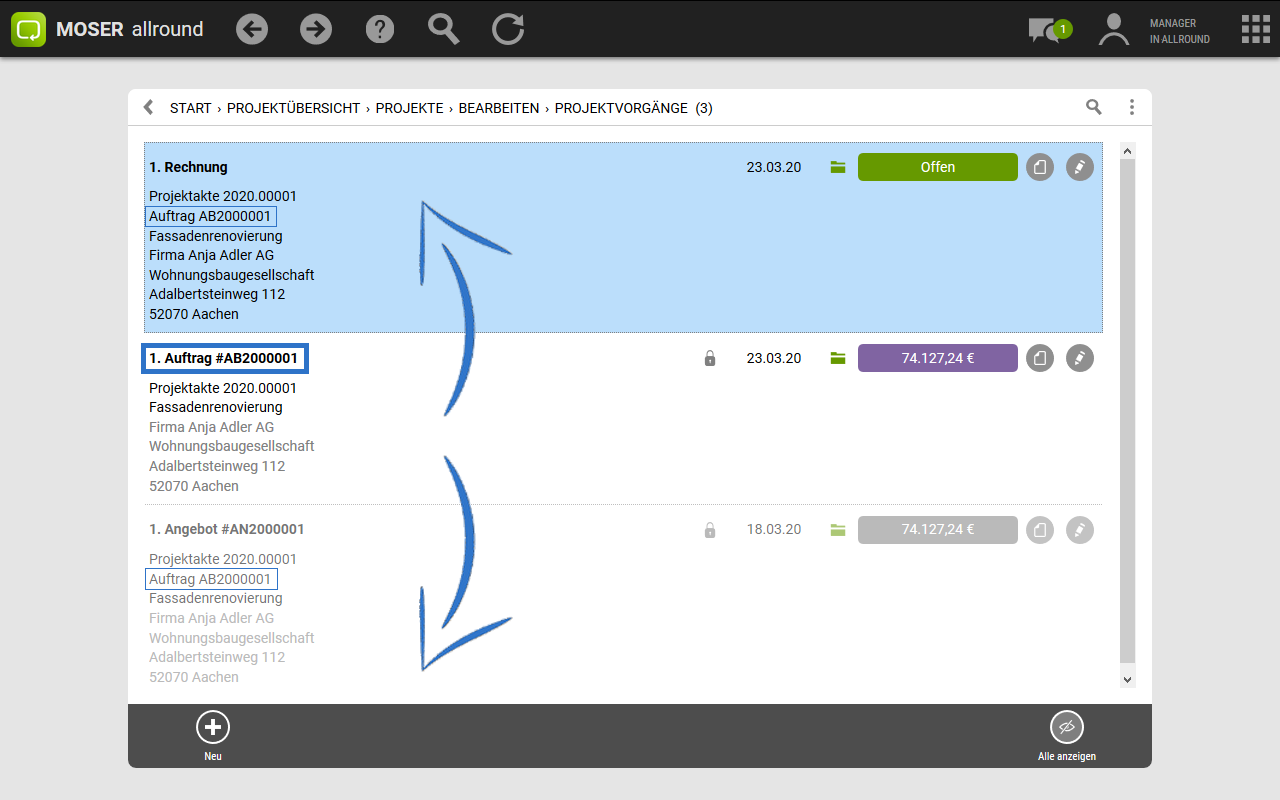
Task: Toggle Alle anzeigen visibility button
Action: coord(1066,727)
